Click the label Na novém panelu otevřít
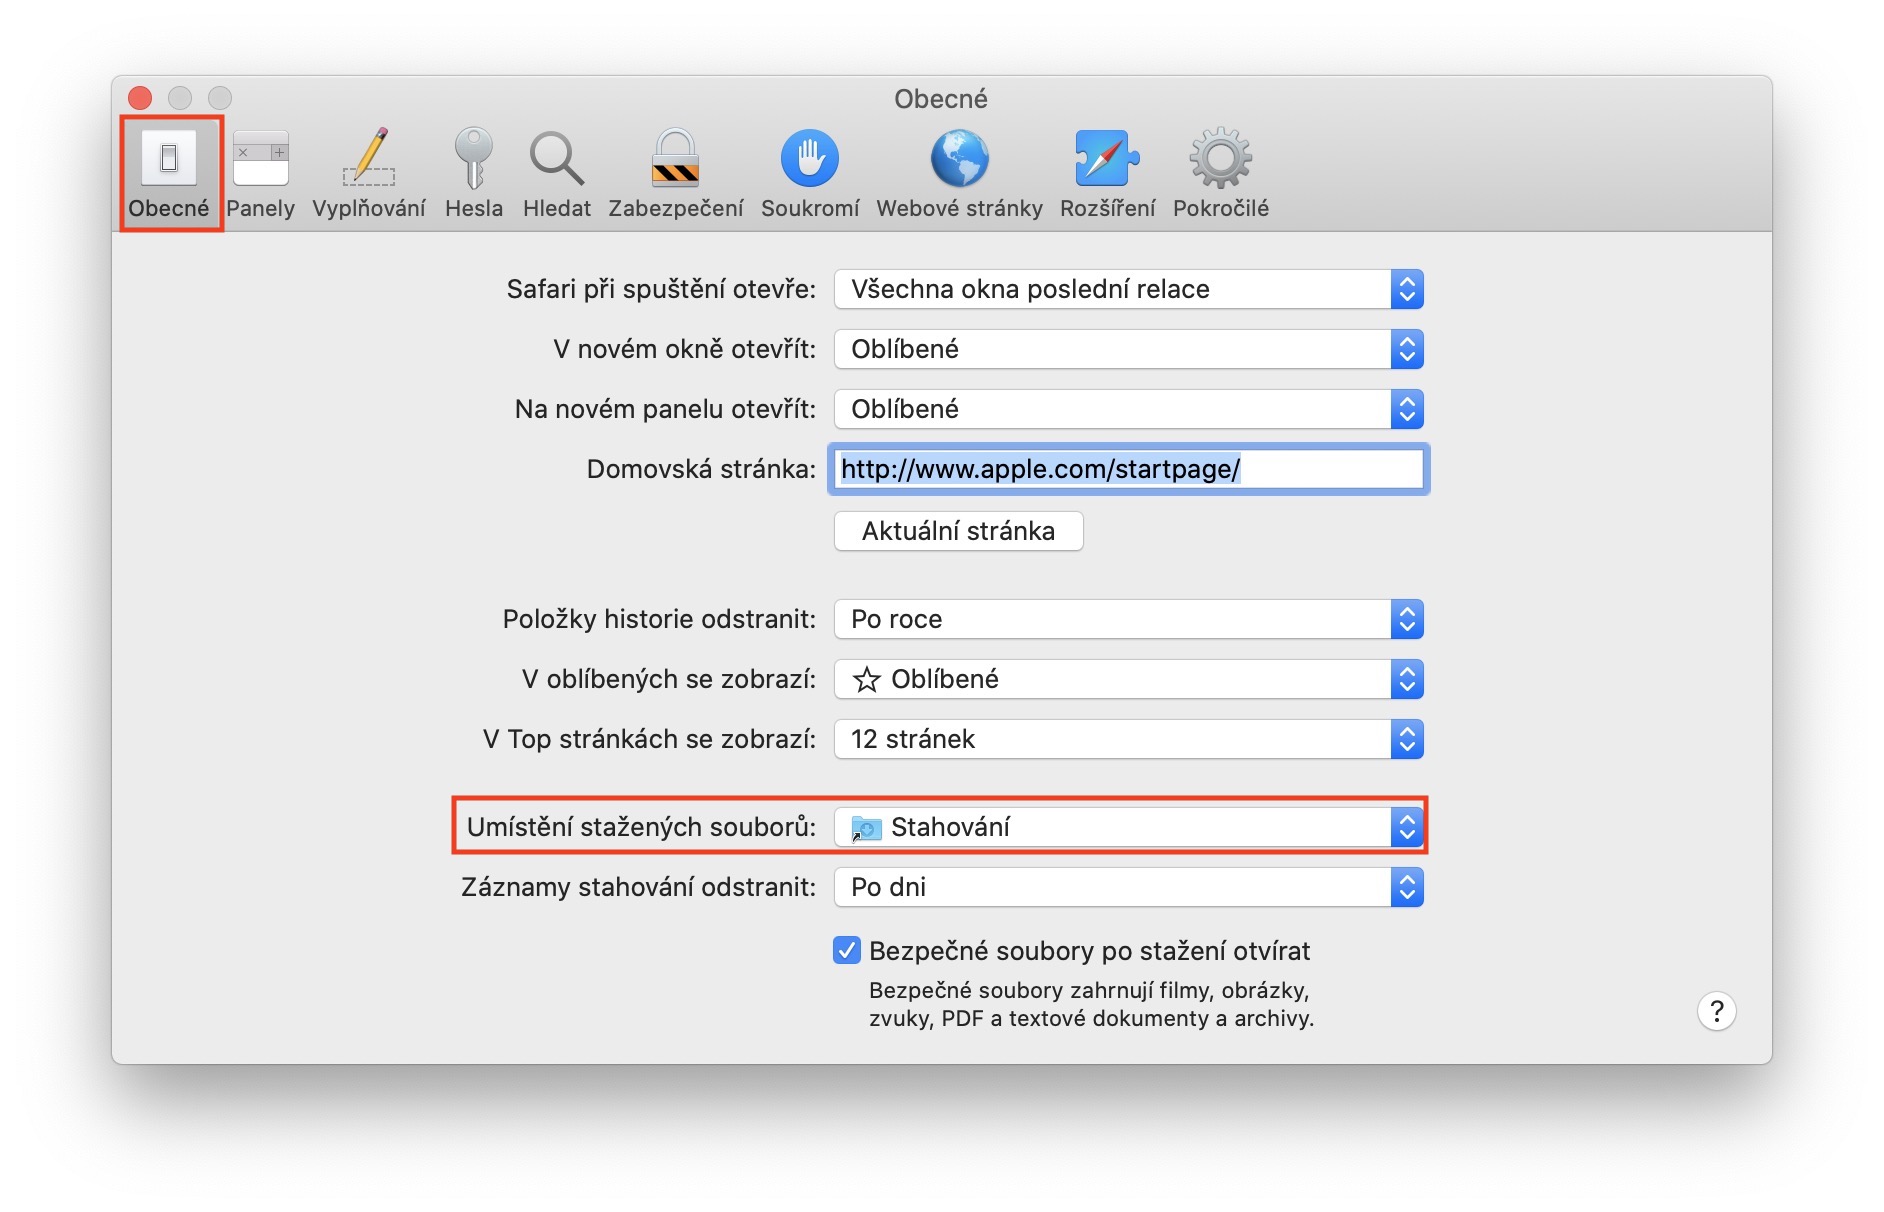Screen dimensions: 1884x1212 (x=665, y=409)
